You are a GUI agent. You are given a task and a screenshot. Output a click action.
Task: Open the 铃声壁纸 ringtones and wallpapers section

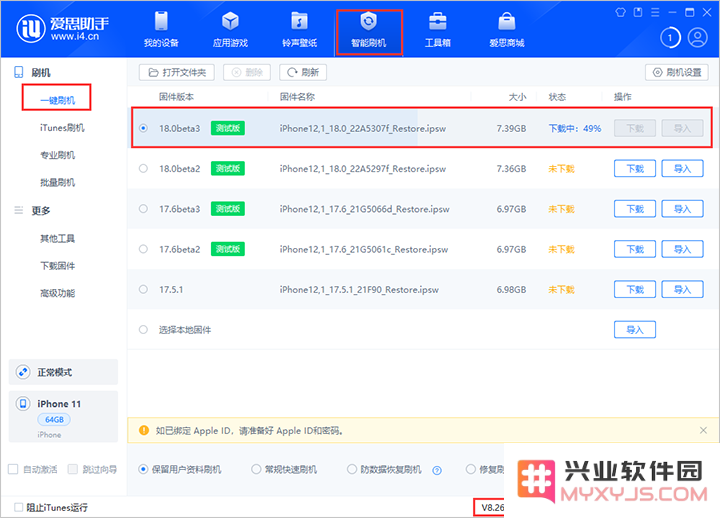pyautogui.click(x=299, y=30)
